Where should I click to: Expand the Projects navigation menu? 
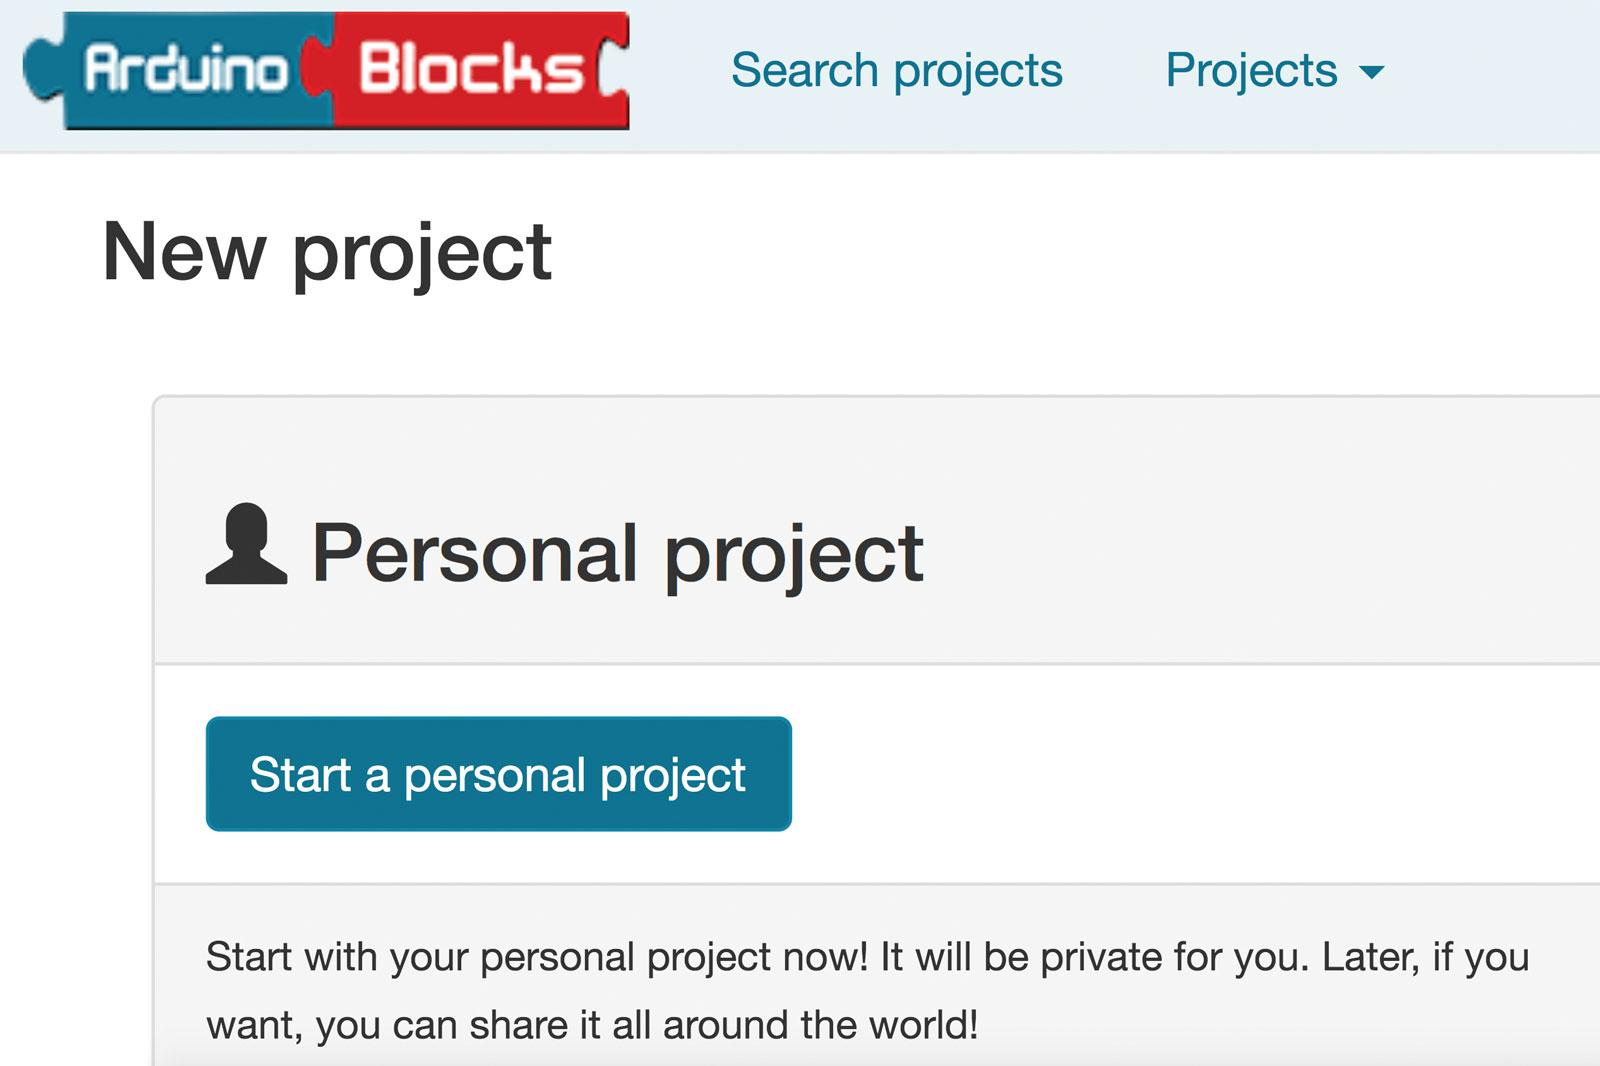pyautogui.click(x=1270, y=70)
